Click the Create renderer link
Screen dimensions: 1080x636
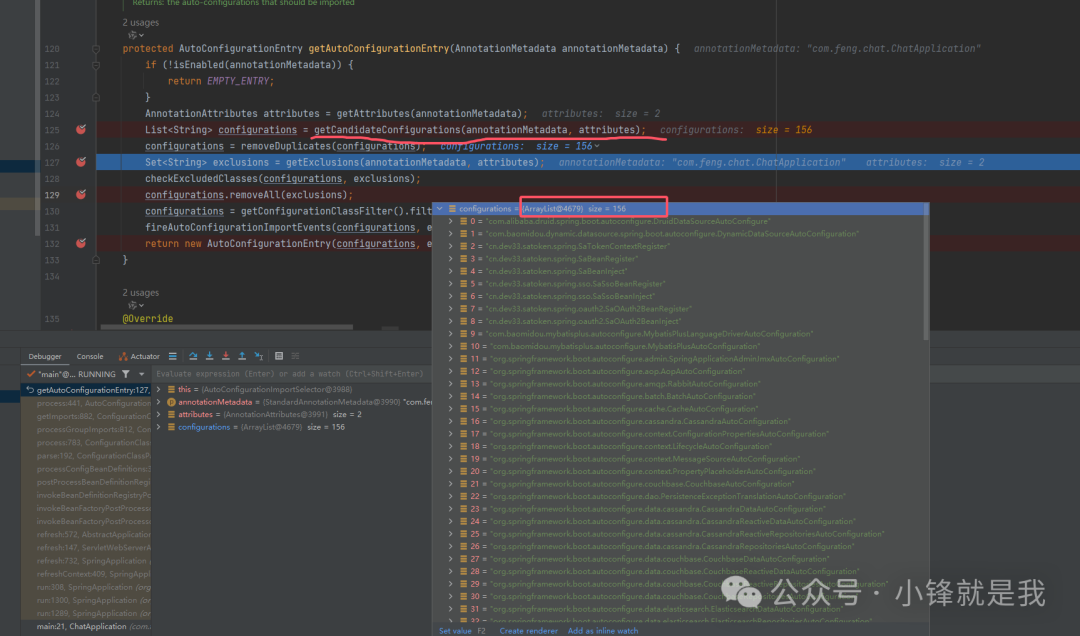point(527,631)
